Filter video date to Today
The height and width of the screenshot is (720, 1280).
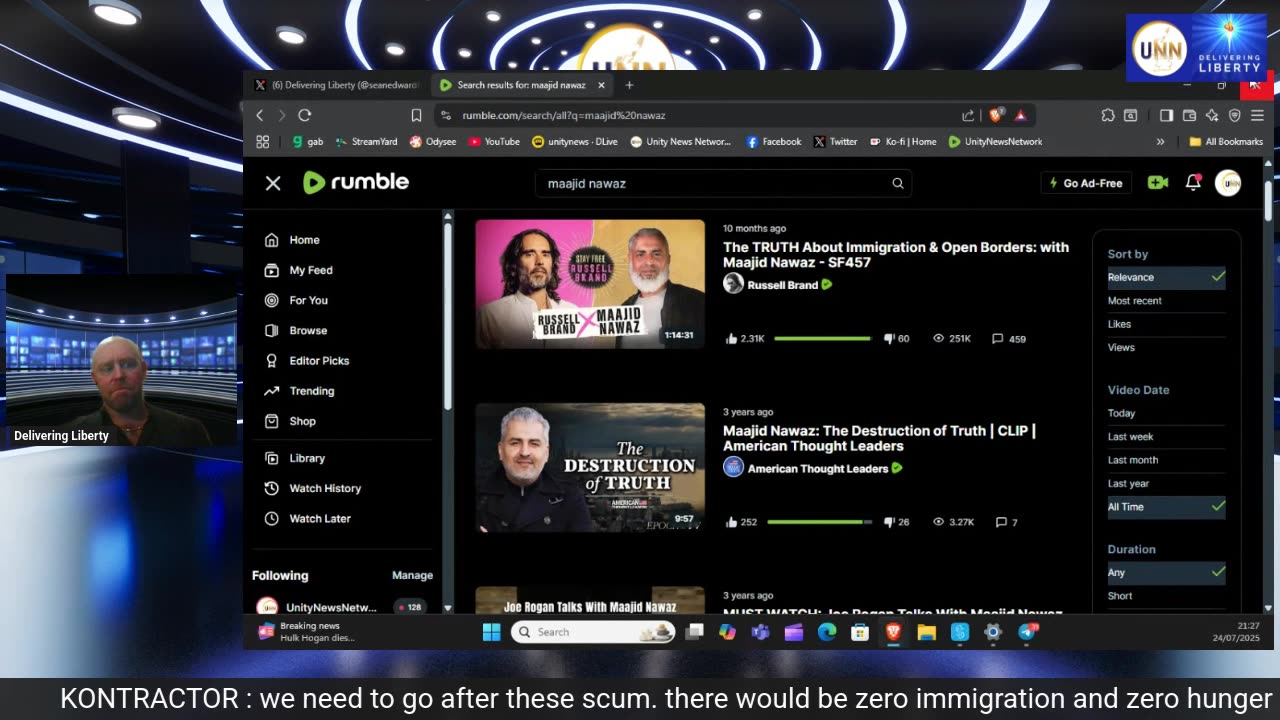pos(1121,413)
